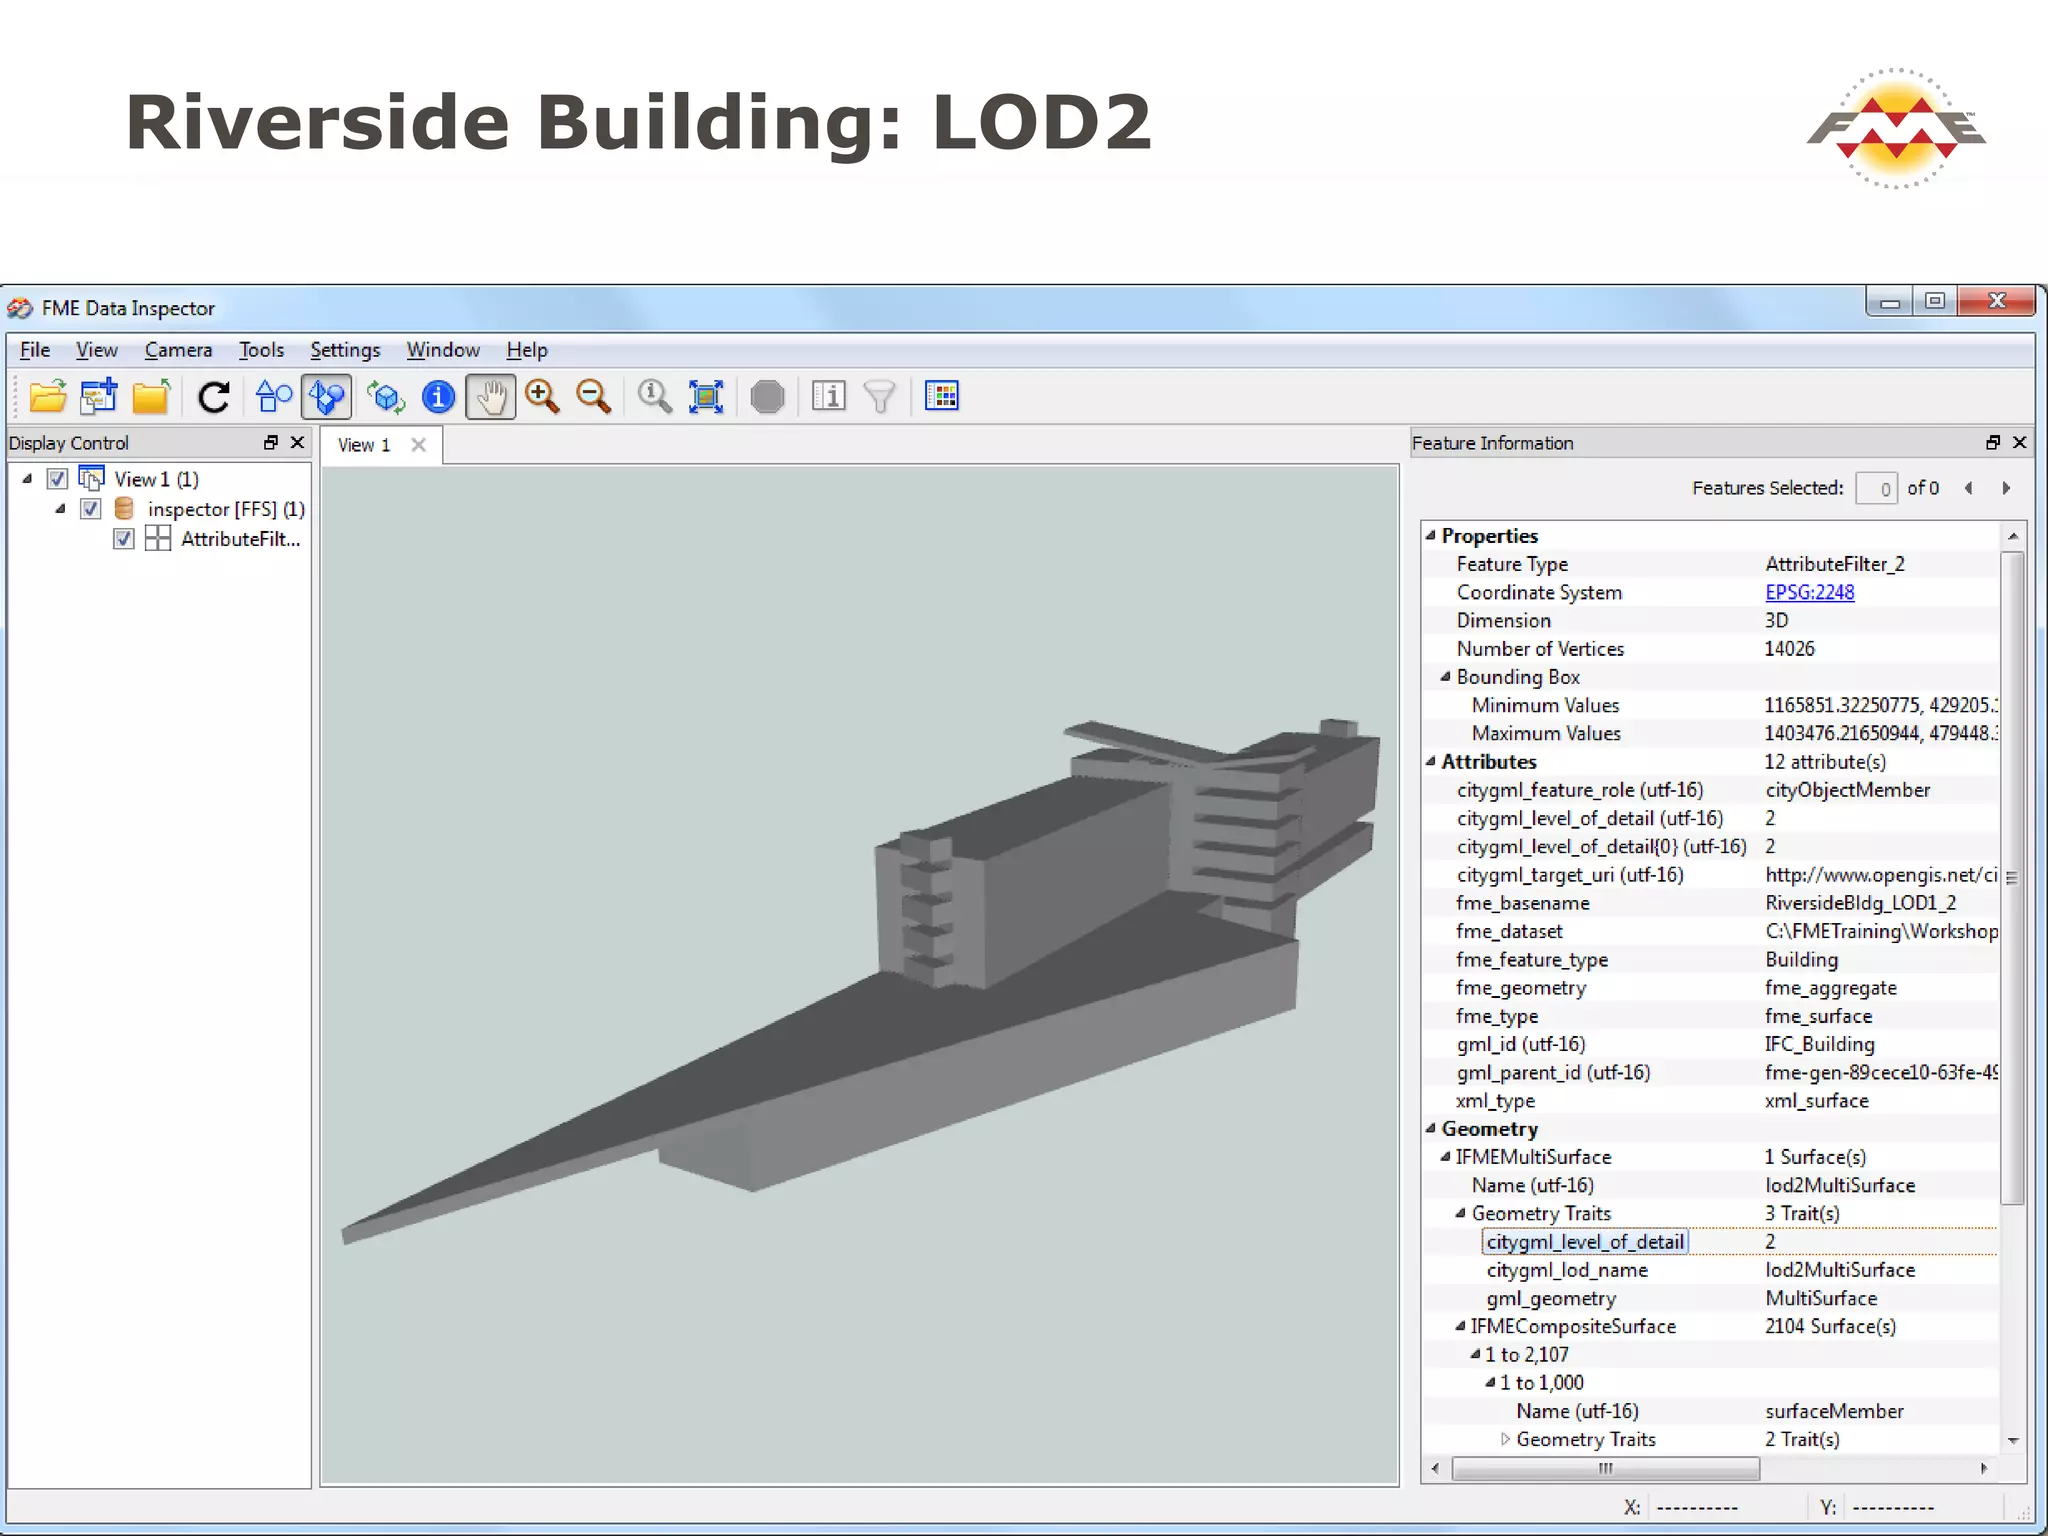Click the horizontal scrollbar thumb
2048x1536 pixels.
pyautogui.click(x=1605, y=1468)
